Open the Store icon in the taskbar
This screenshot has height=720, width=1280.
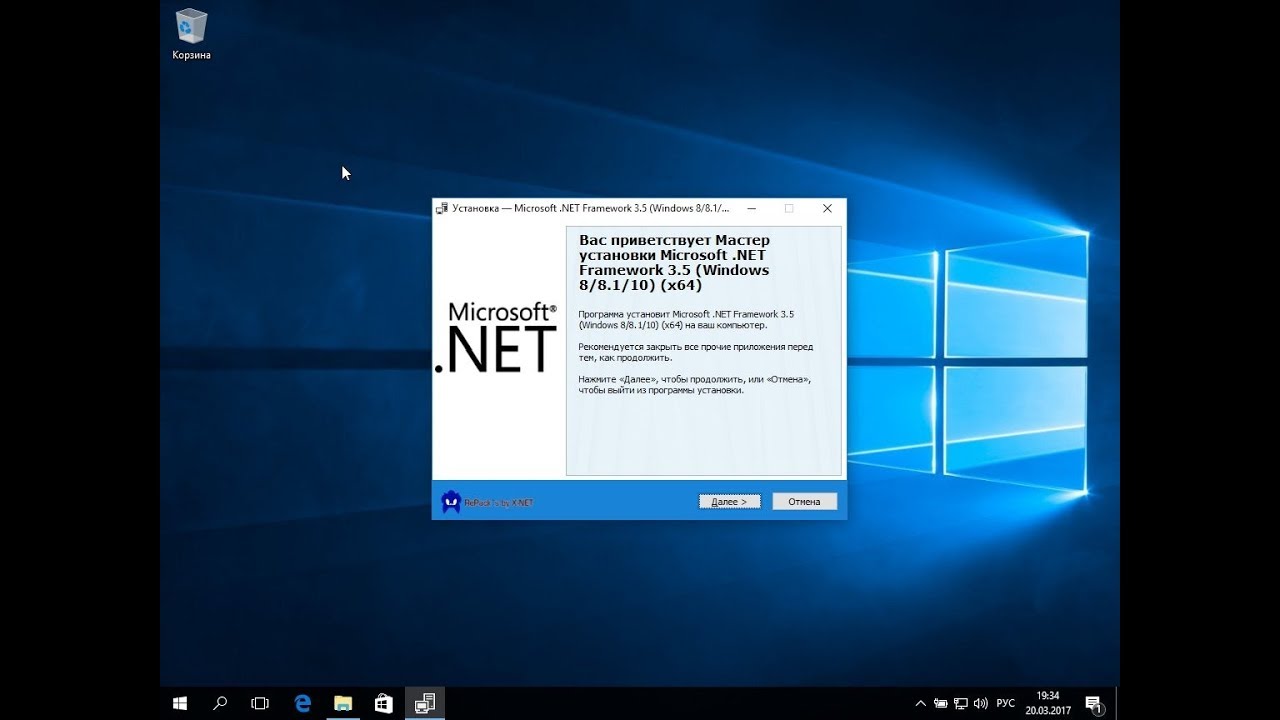tap(384, 703)
